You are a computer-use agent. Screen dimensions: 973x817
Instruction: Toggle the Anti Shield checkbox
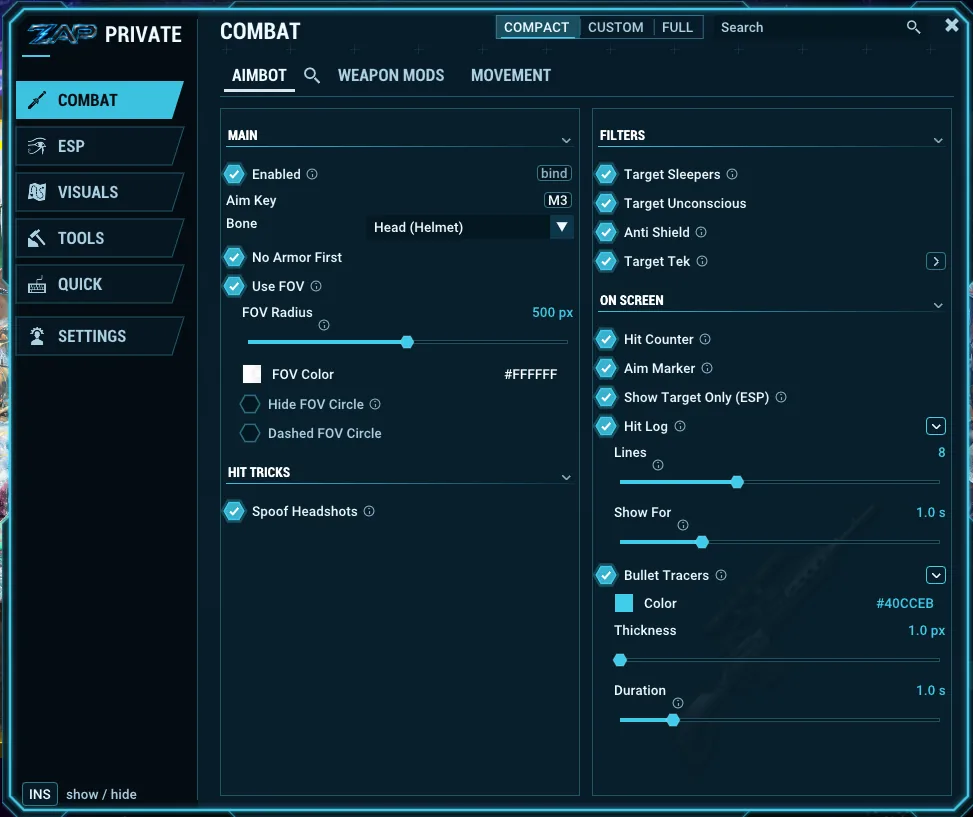pyautogui.click(x=606, y=232)
